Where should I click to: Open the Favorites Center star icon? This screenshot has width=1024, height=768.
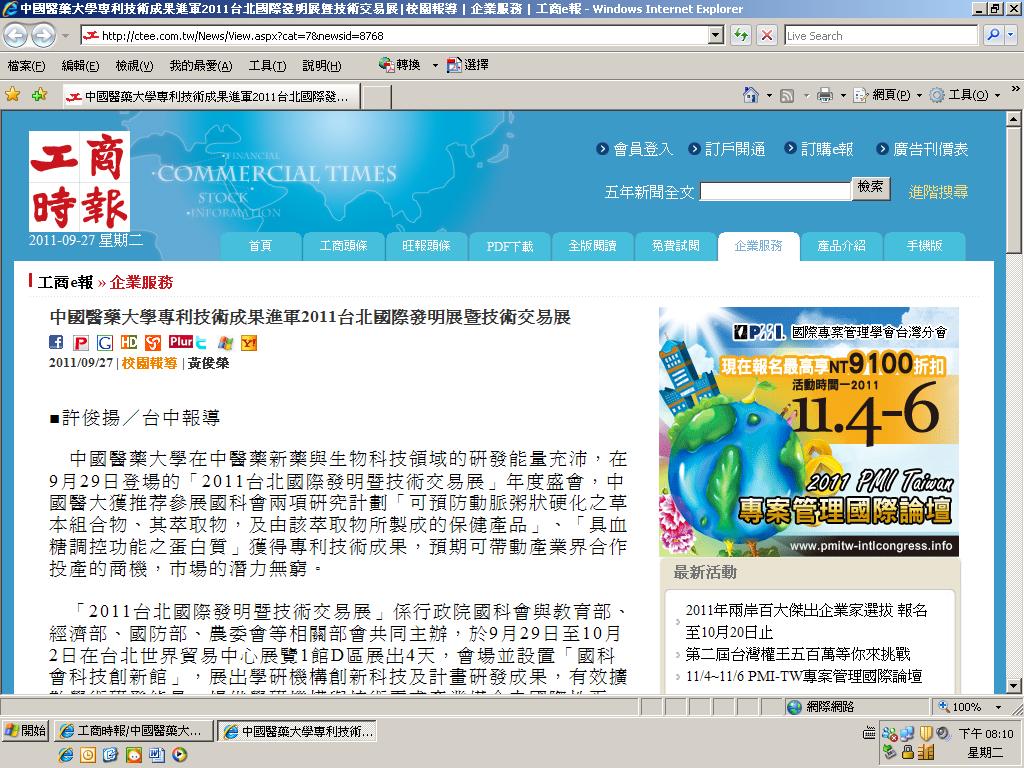[x=12, y=95]
